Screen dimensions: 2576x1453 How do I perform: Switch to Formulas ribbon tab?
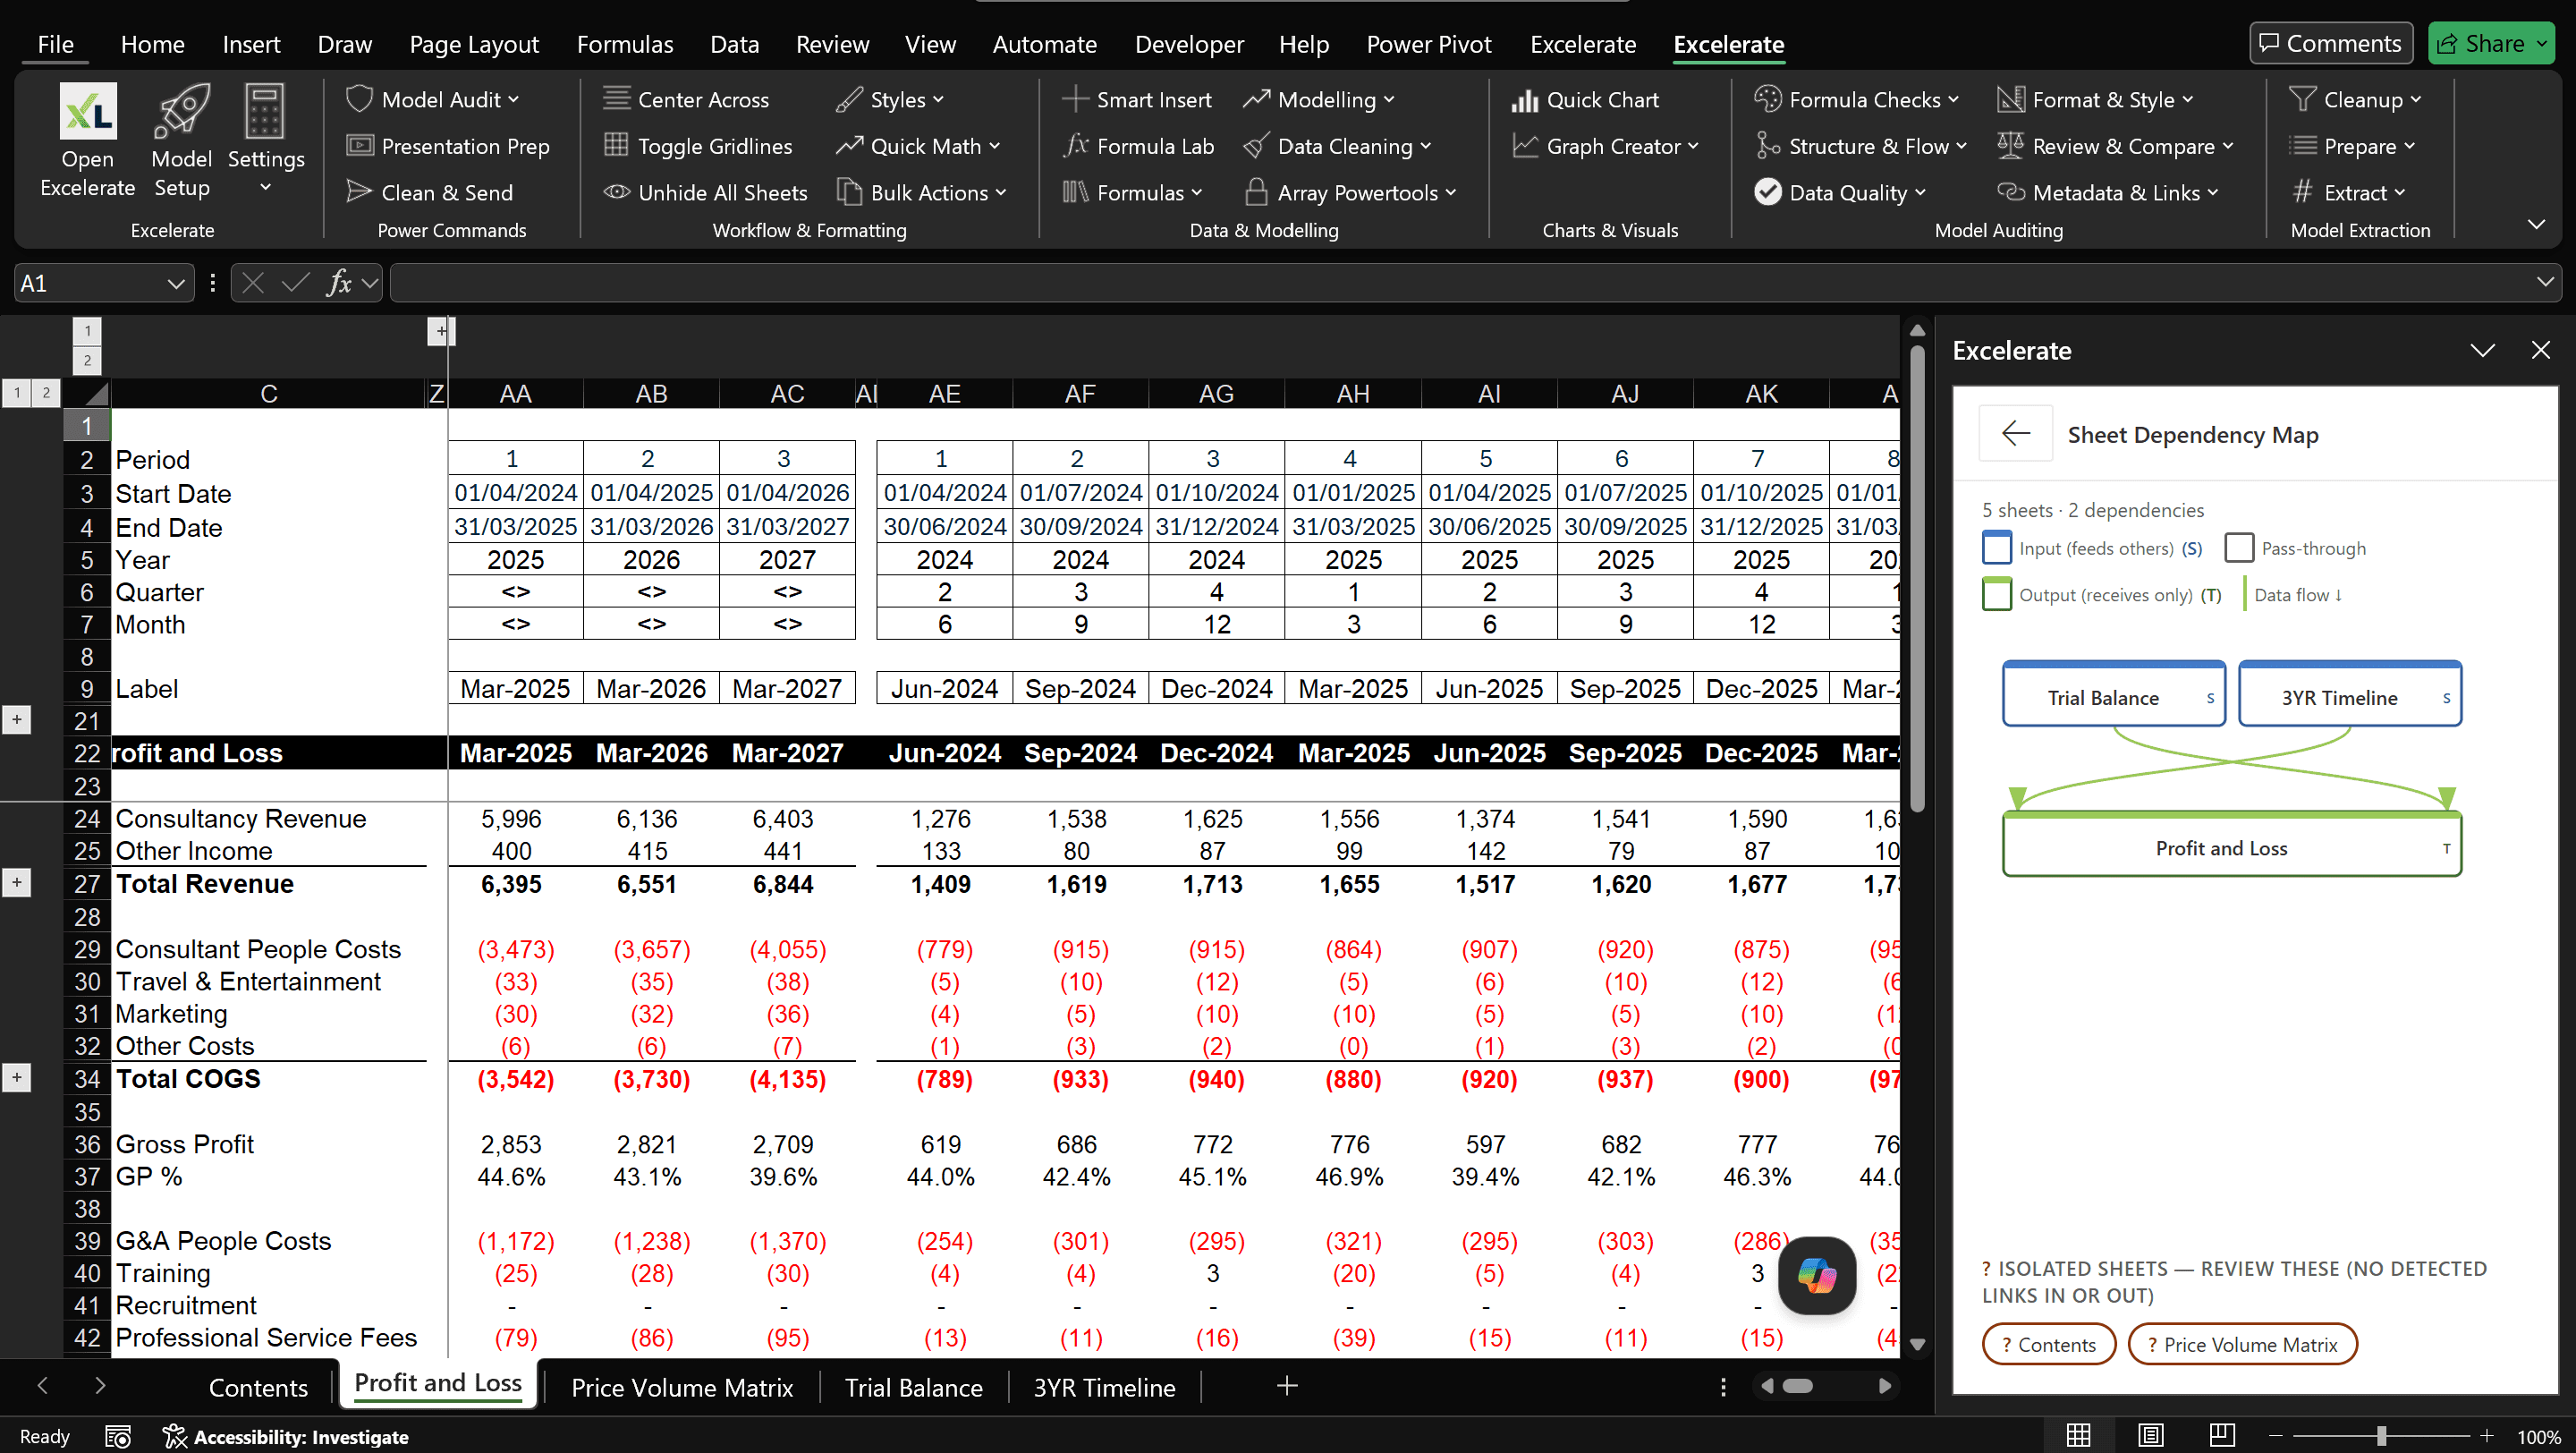pos(625,44)
